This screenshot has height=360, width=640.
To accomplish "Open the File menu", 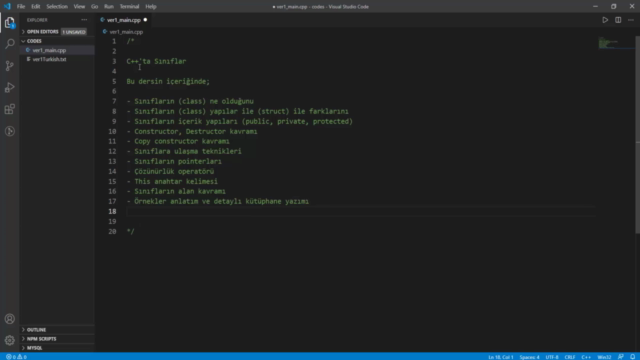I will coord(21,7).
